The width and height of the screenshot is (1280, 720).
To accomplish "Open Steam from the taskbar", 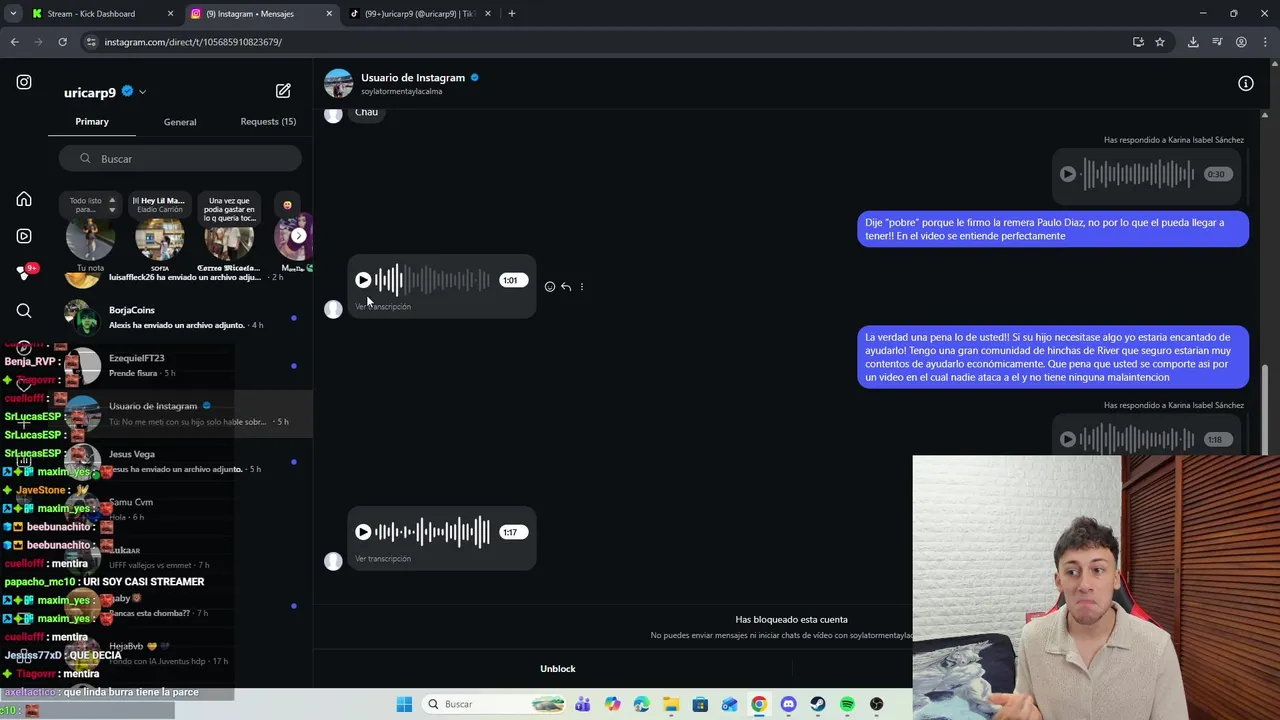I will (x=818, y=704).
